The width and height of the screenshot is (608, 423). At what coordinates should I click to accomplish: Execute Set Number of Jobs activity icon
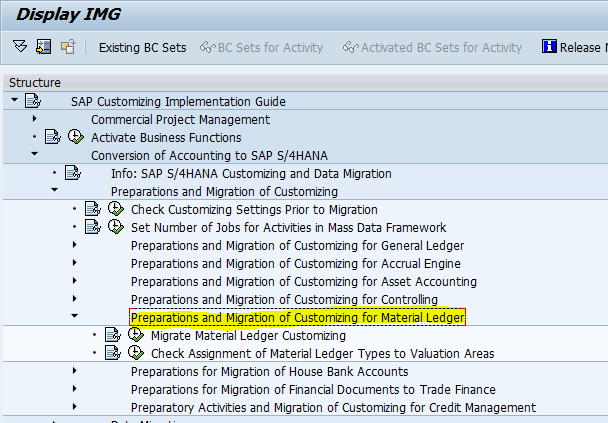click(115, 227)
